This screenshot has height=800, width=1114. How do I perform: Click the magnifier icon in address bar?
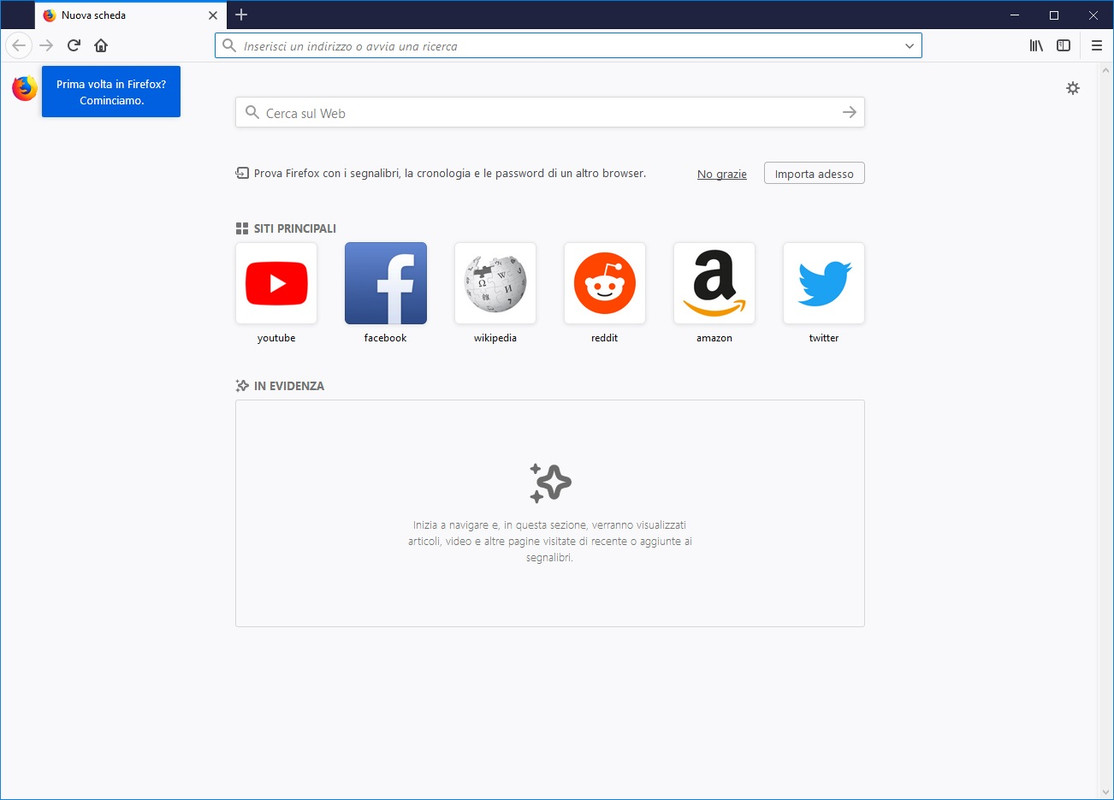coord(229,45)
